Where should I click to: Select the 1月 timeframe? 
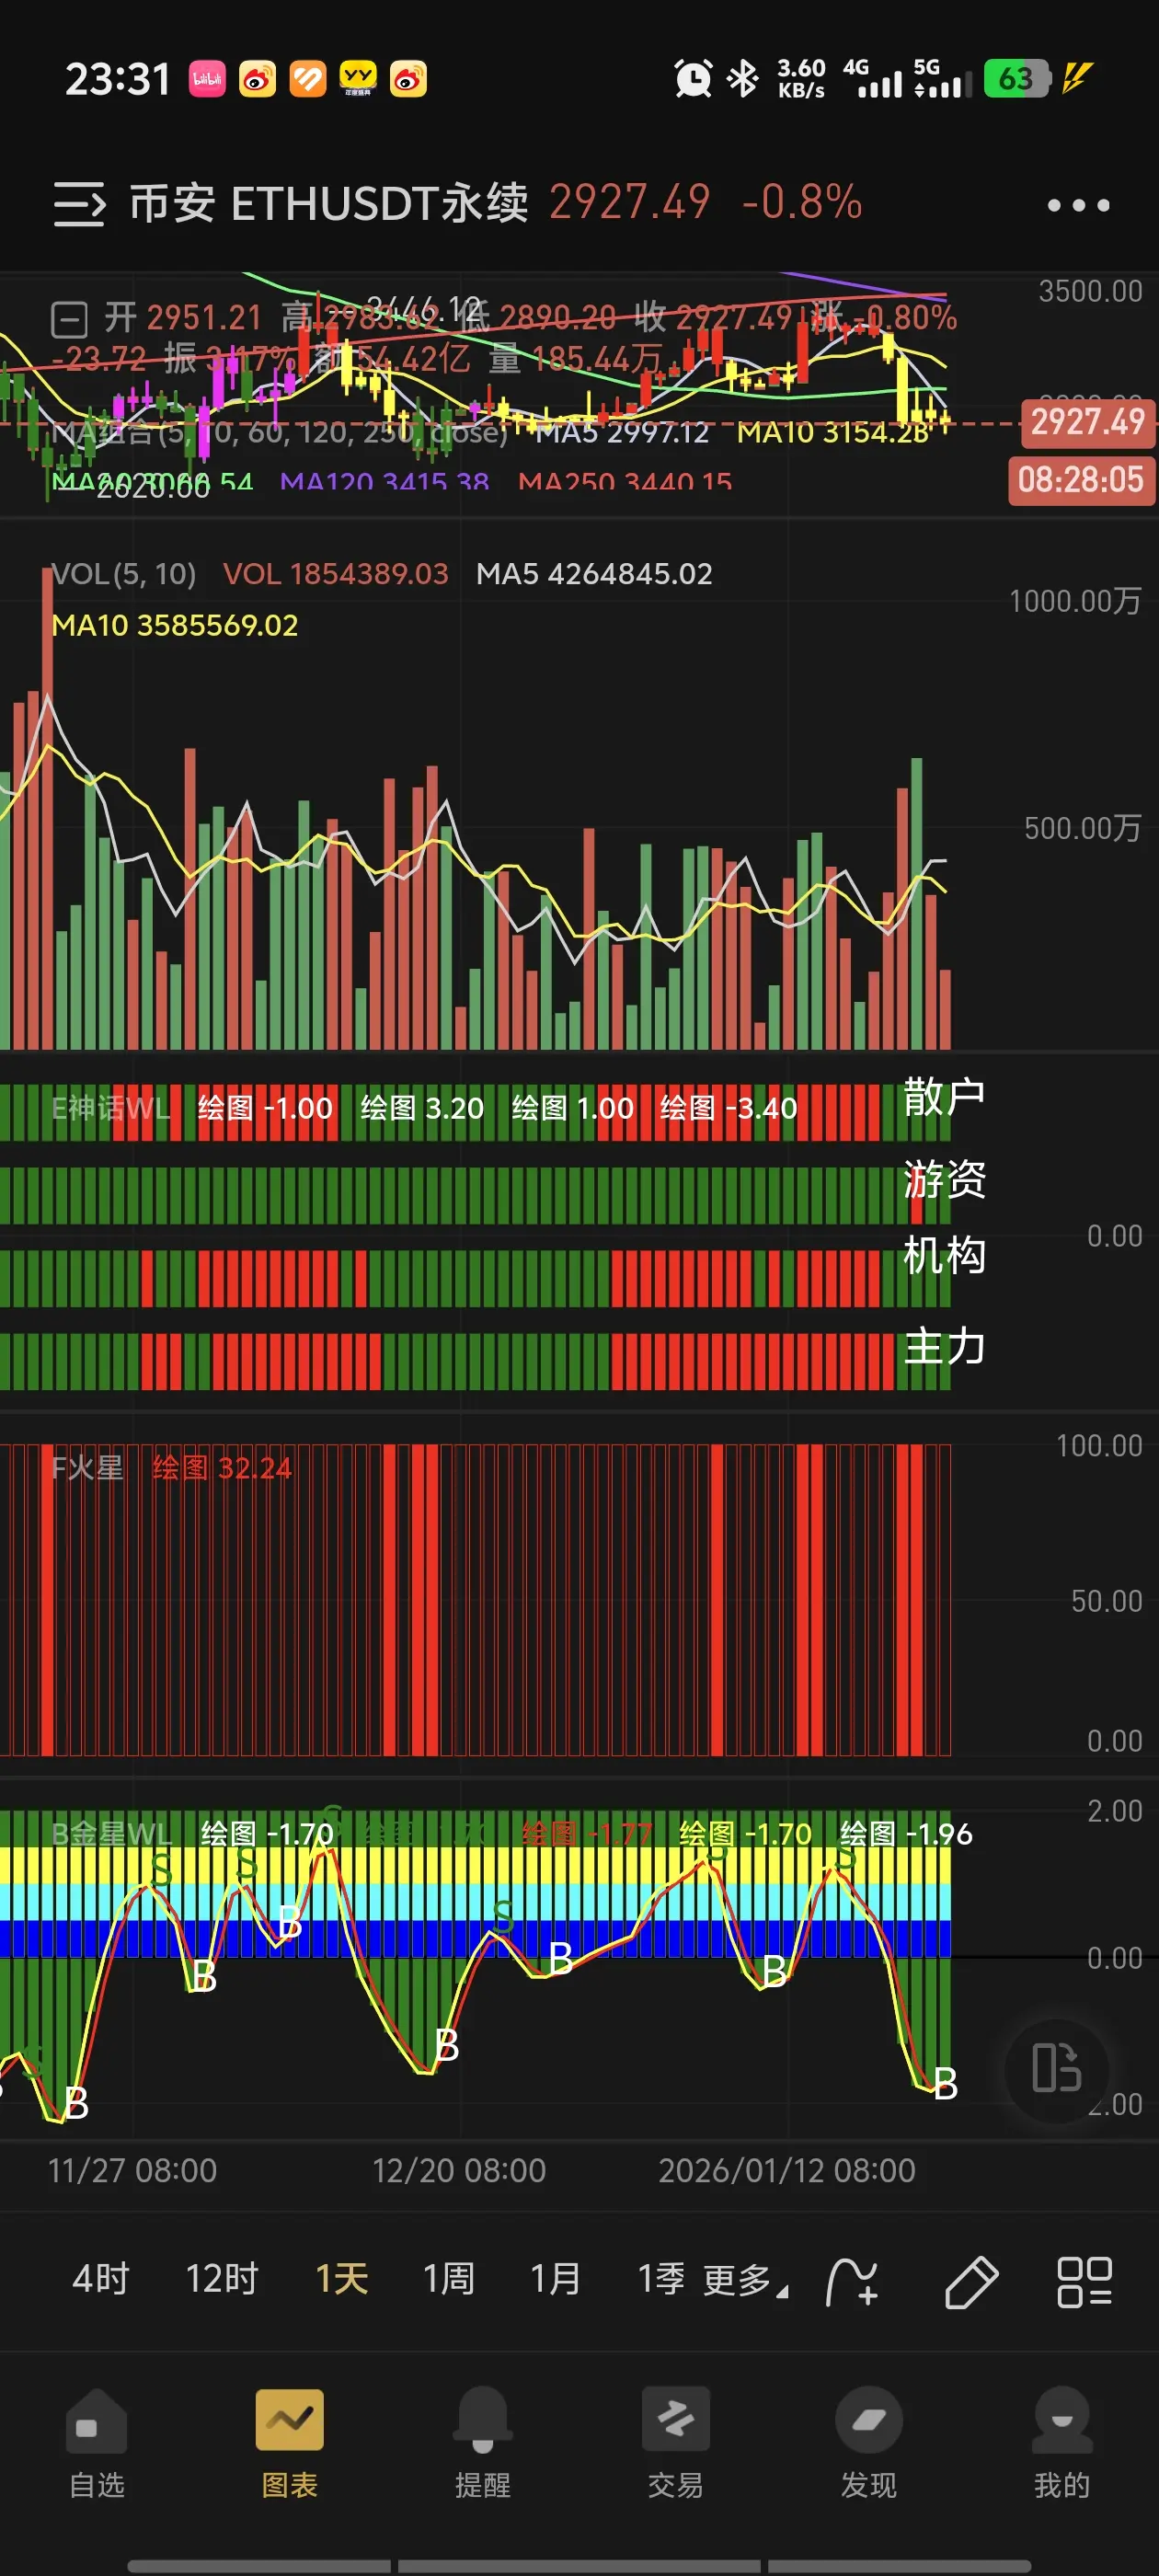click(555, 2279)
